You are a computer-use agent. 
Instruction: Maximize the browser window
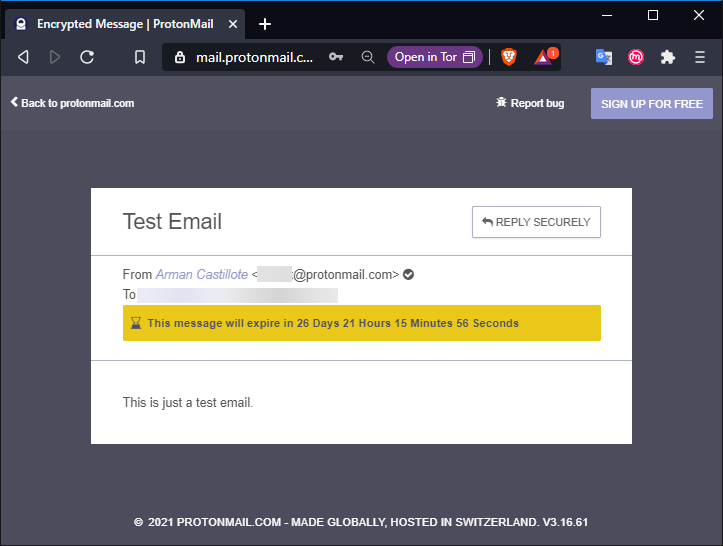point(652,15)
